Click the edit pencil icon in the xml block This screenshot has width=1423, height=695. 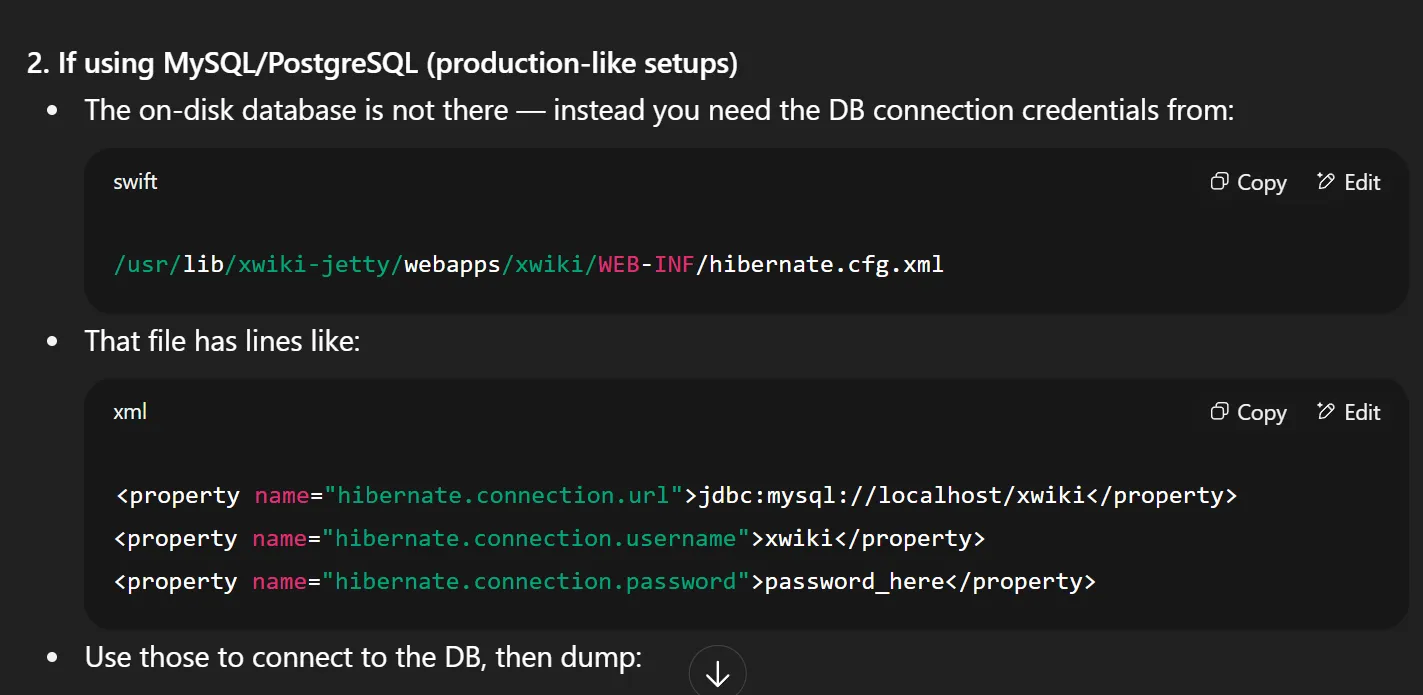1326,412
